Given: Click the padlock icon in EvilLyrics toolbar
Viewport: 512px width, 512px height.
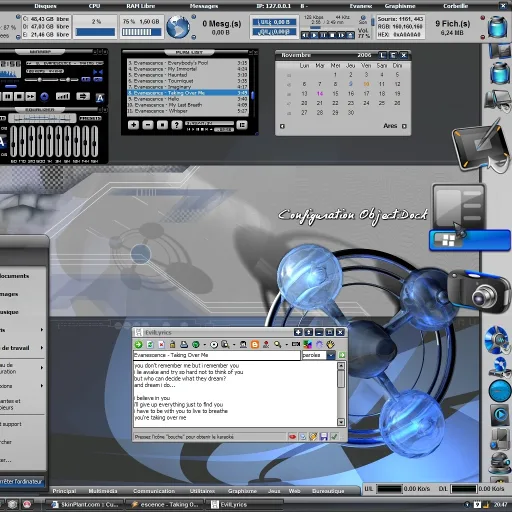Looking at the screenshot, I should pyautogui.click(x=172, y=344).
